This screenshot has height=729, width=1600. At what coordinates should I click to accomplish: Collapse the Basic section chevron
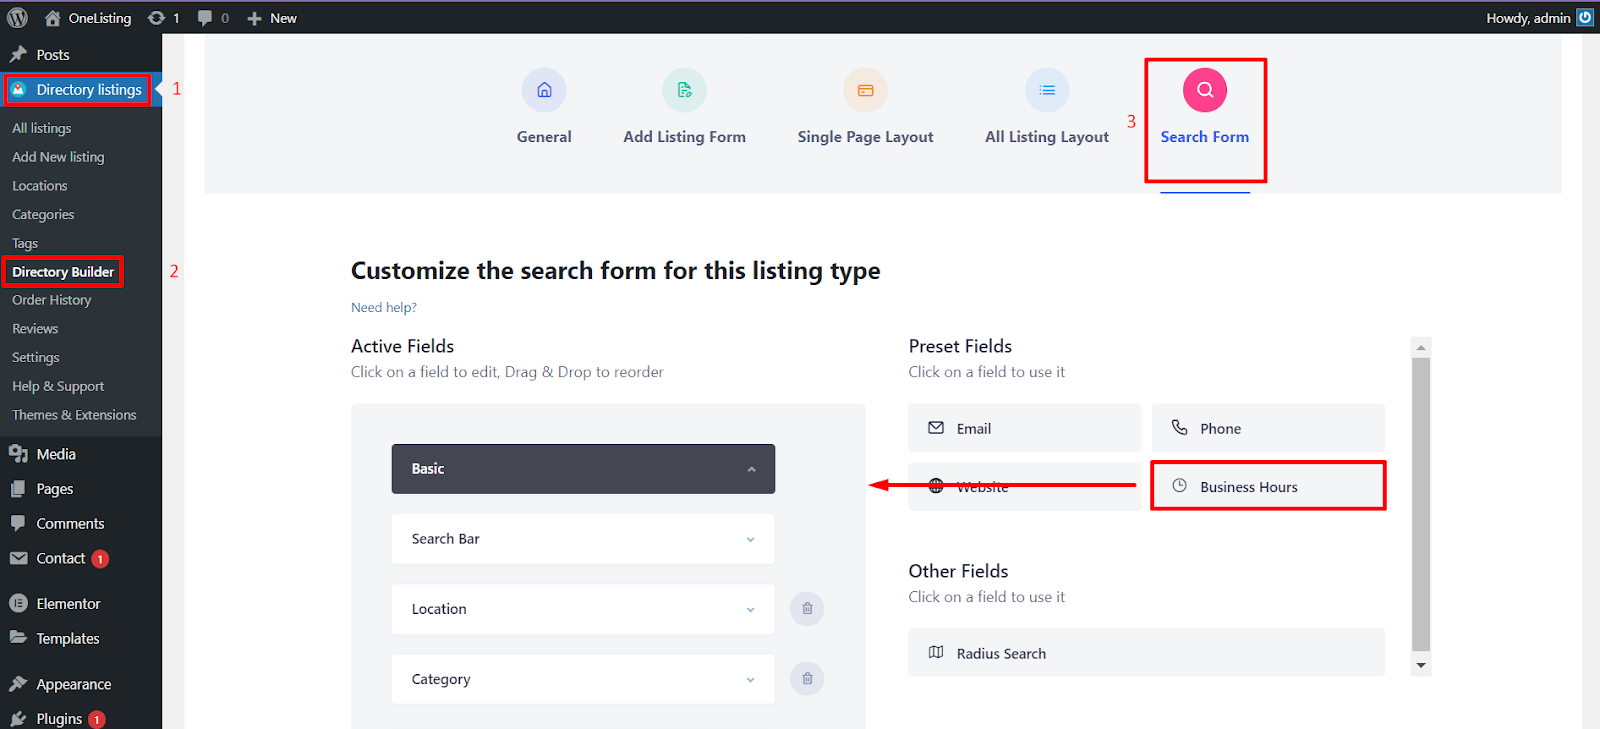point(751,469)
